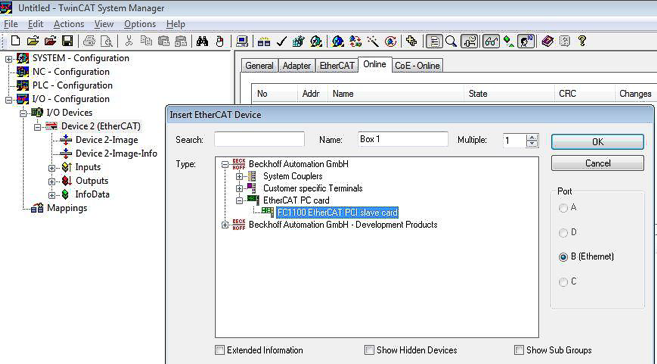The image size is (657, 364).
Task: Collapse the EtherCAT PC card group
Action: point(239,201)
